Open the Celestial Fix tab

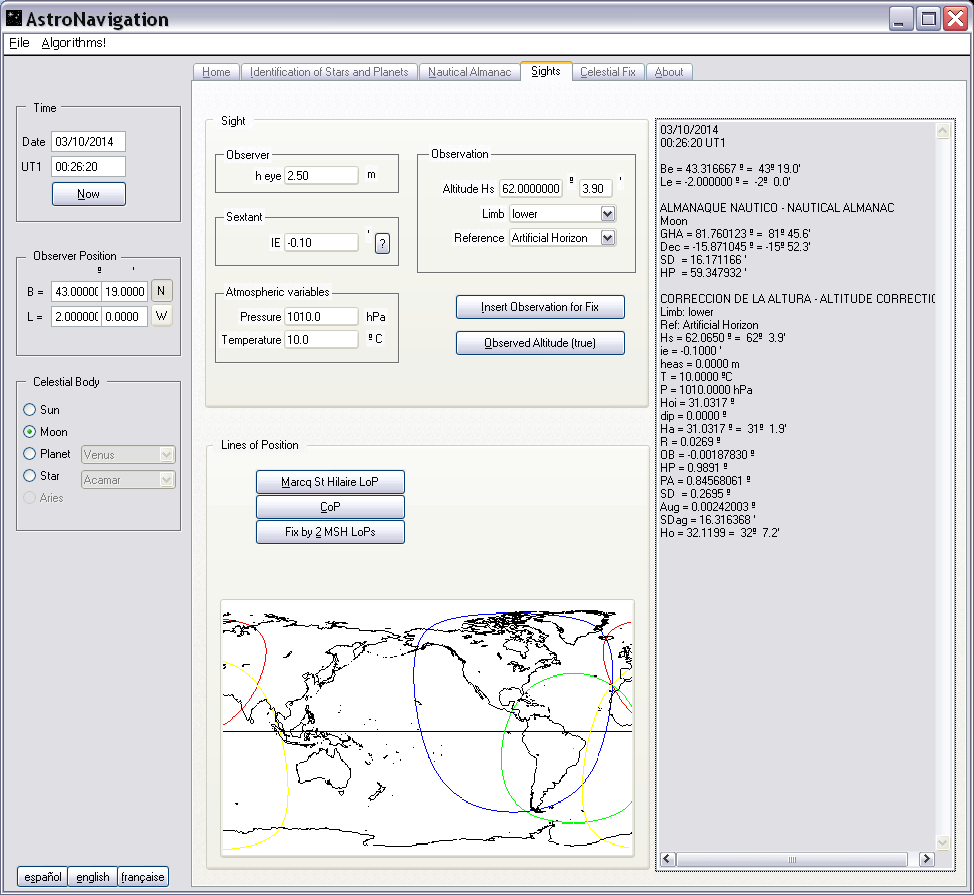pos(607,72)
